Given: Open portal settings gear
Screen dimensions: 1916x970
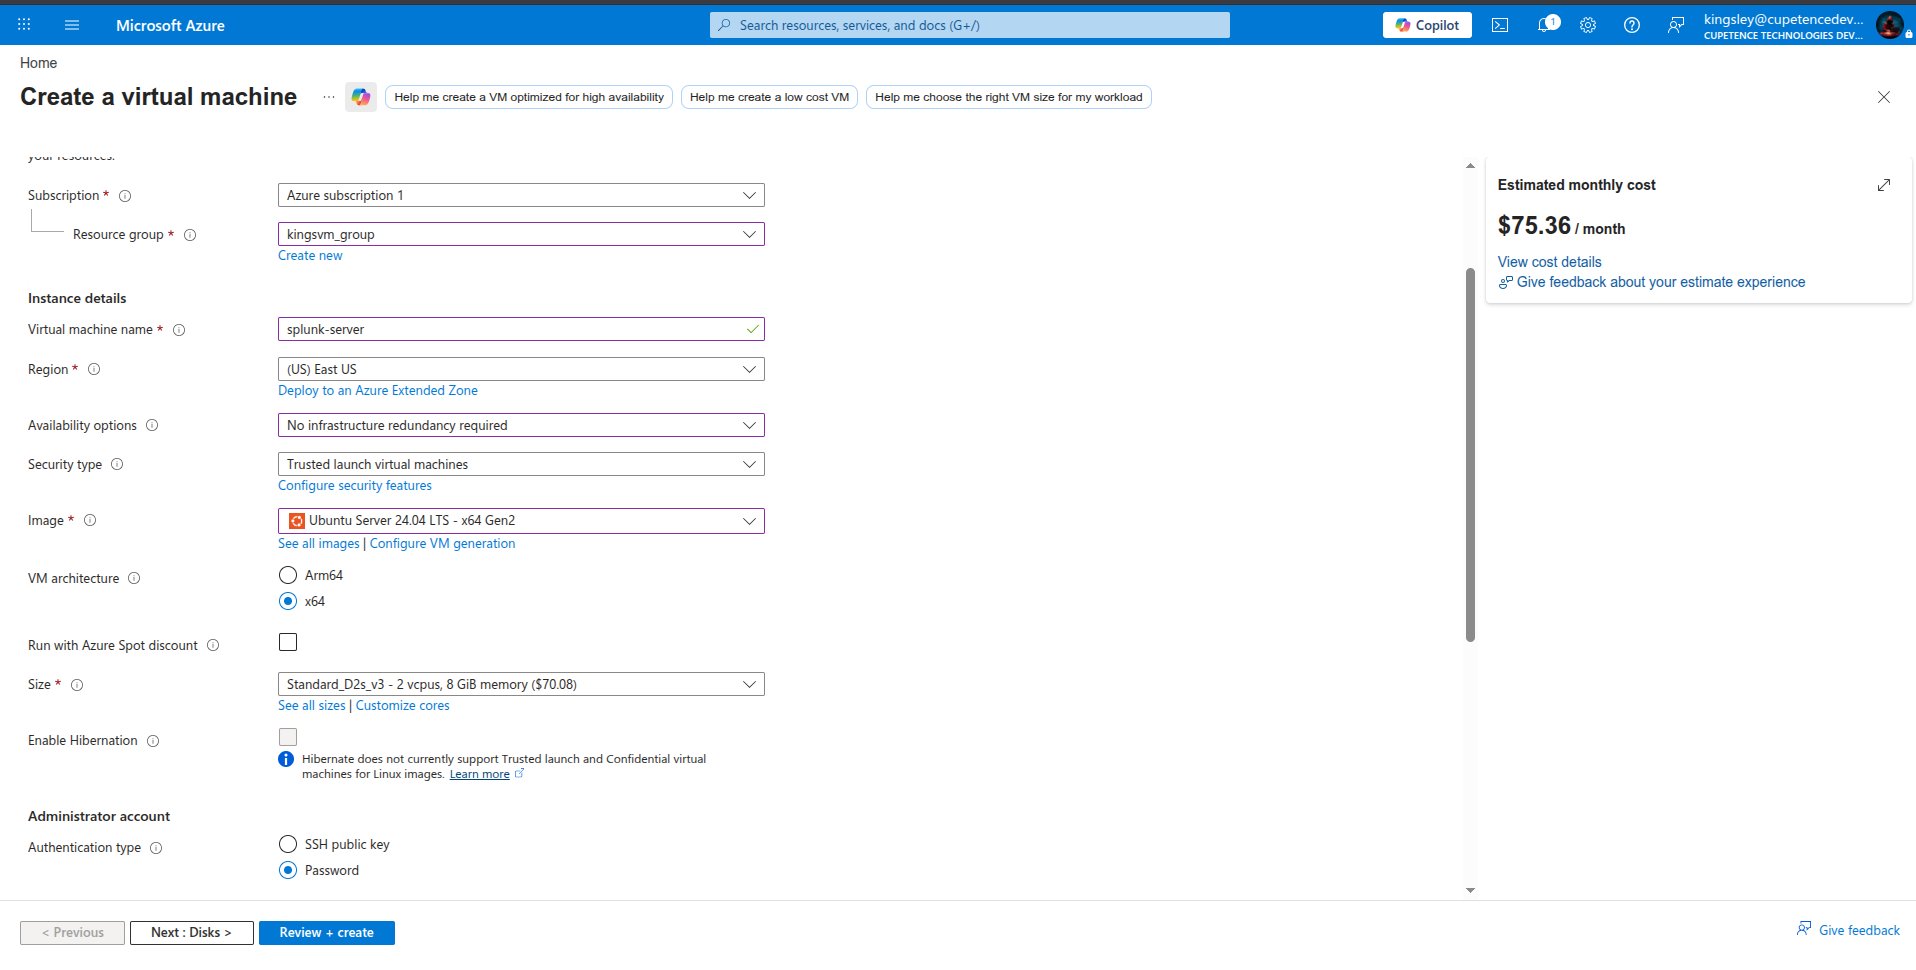Looking at the screenshot, I should point(1588,25).
